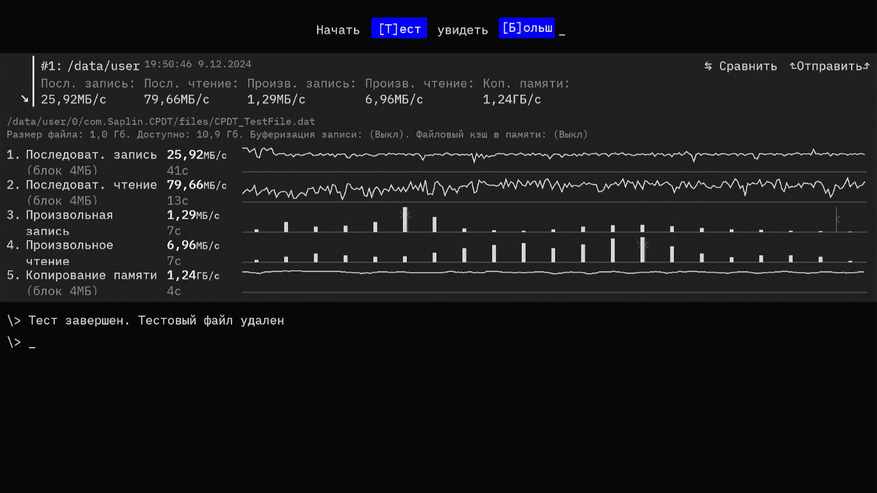Click the sequential write speed line graph
Viewport: 877px width, 493px height.
point(554,155)
